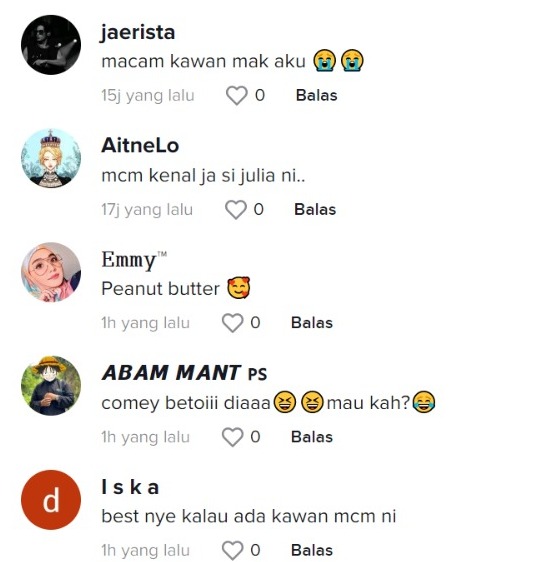Open the jaerista username link
The height and width of the screenshot is (562, 544).
click(x=138, y=33)
